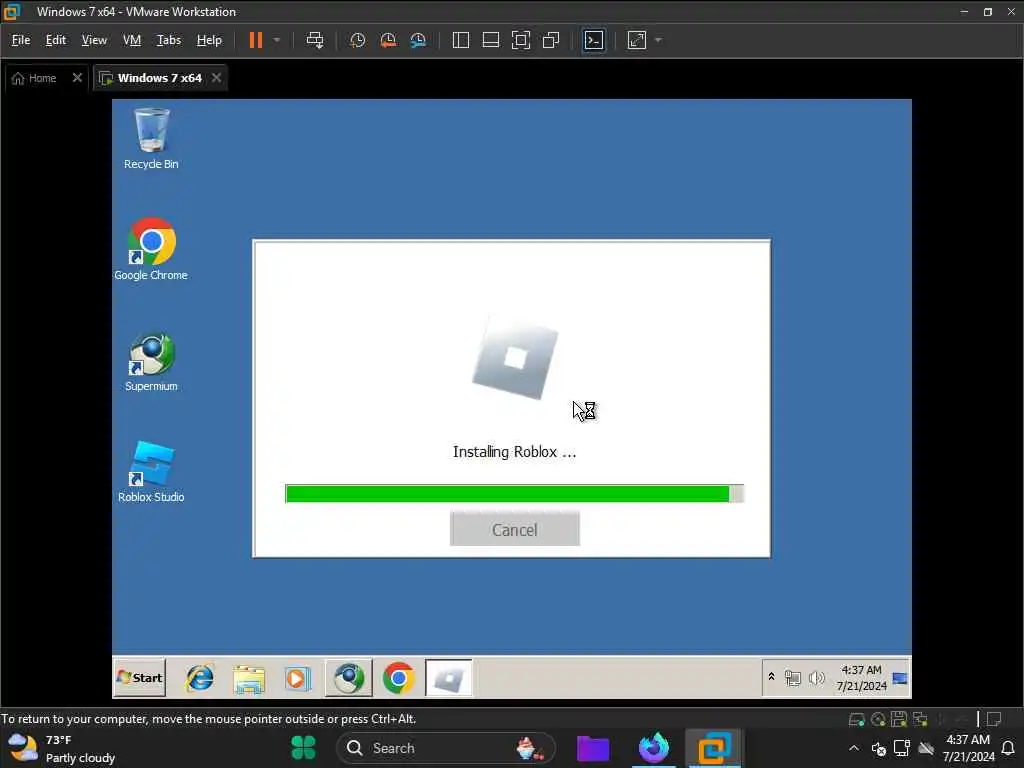Click the network adapter status icon
Viewport: 1024px width, 768px height.
point(921,720)
